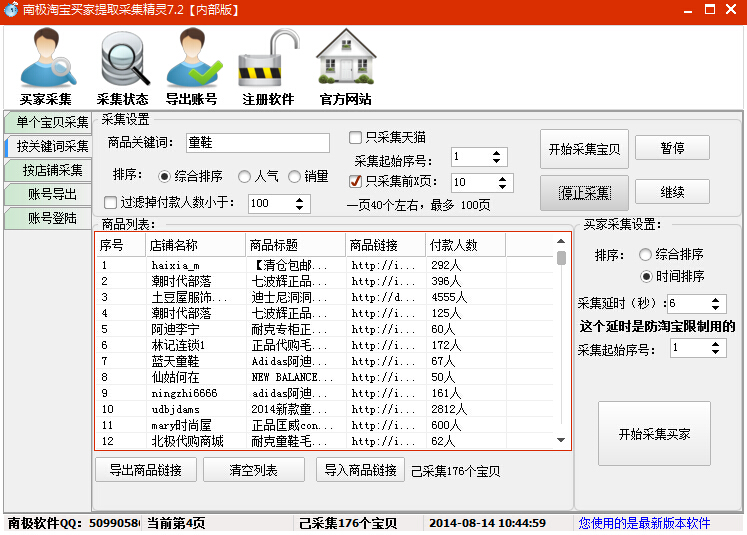Click the 店铺名称 column header
Screen dimensions: 747x535
(195, 245)
